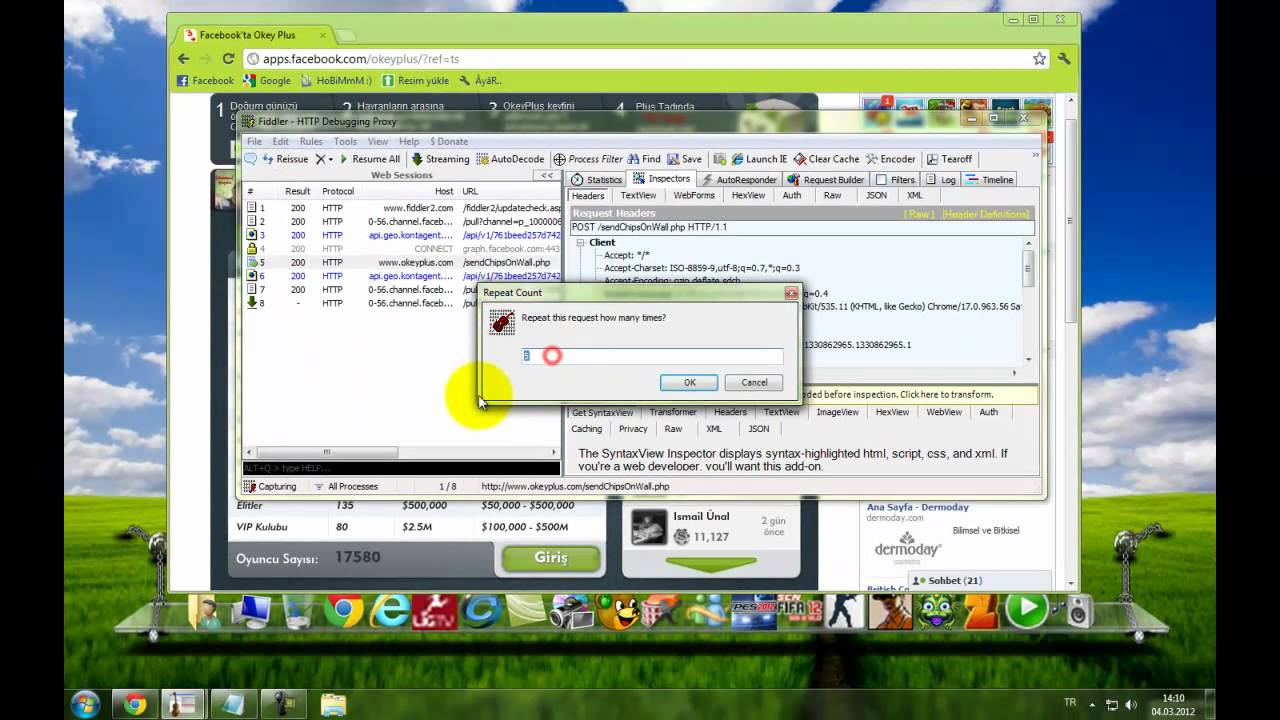1280x720 pixels.
Task: Select session 5 www.okeyplus.com row
Action: coord(403,262)
